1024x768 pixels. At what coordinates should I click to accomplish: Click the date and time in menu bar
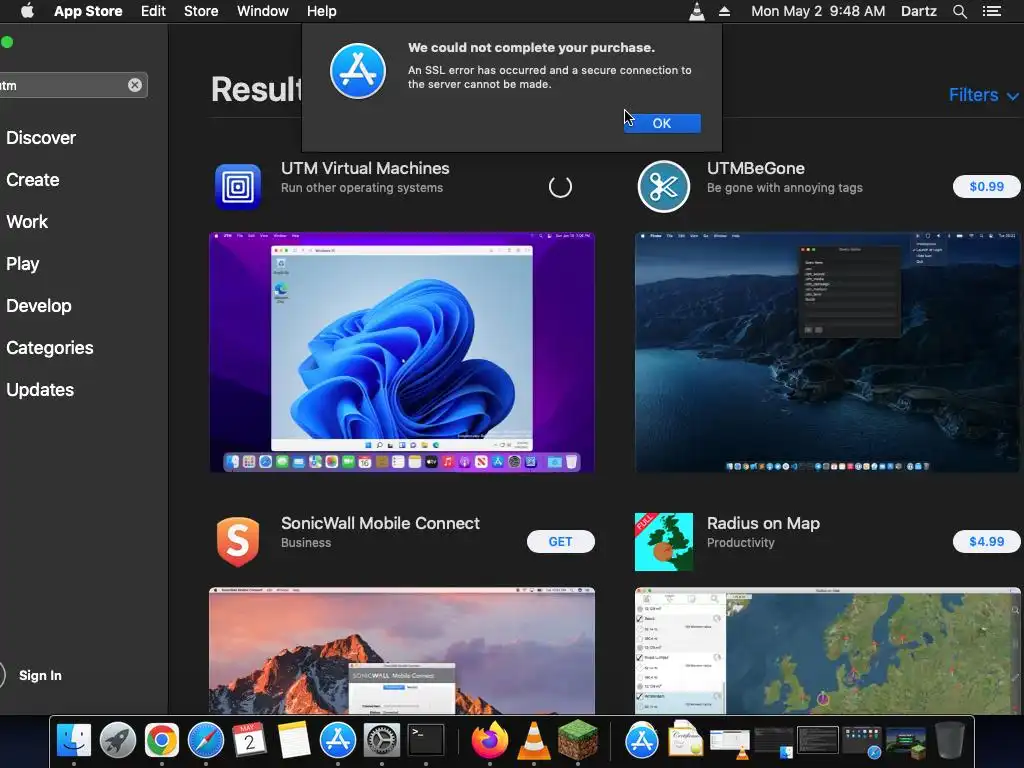818,11
